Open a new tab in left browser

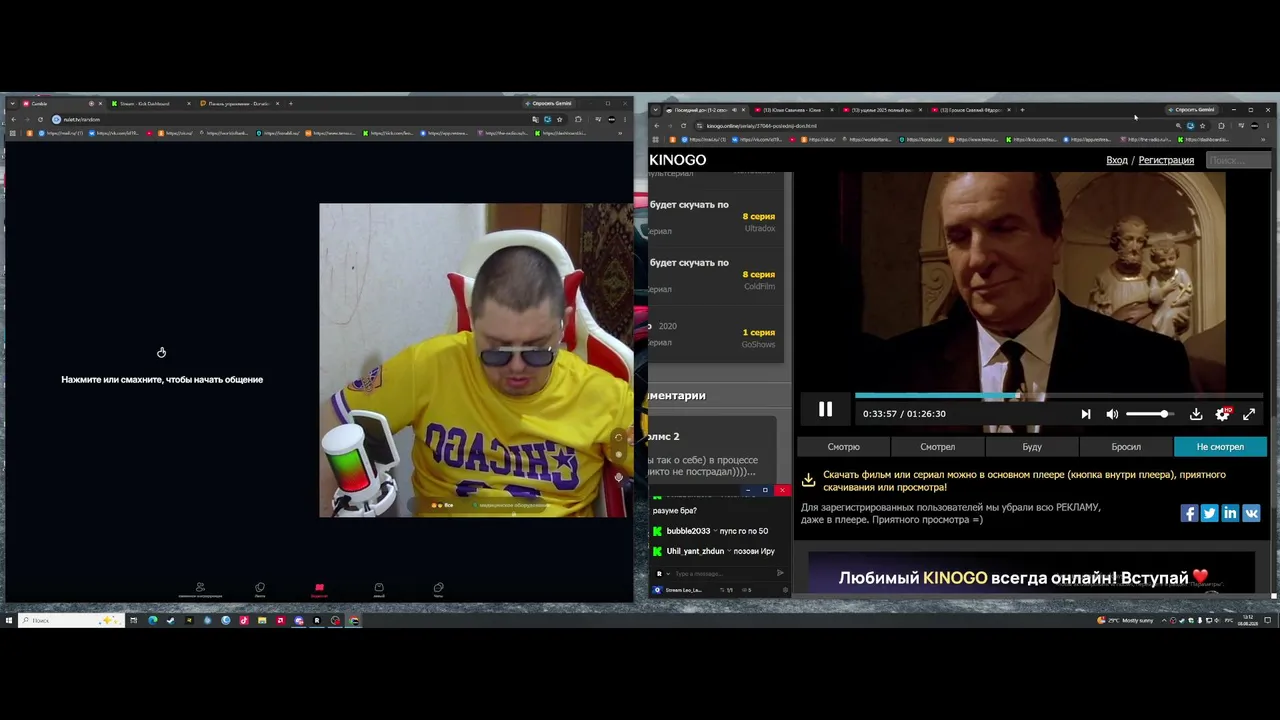(291, 104)
